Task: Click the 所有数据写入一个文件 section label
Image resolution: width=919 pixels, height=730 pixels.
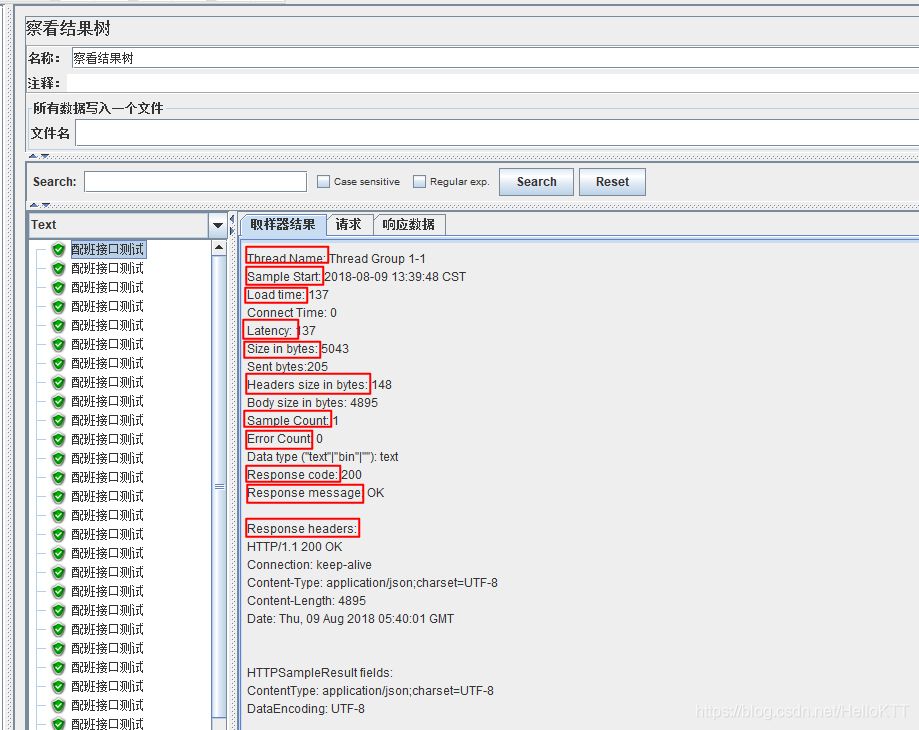Action: (x=98, y=108)
